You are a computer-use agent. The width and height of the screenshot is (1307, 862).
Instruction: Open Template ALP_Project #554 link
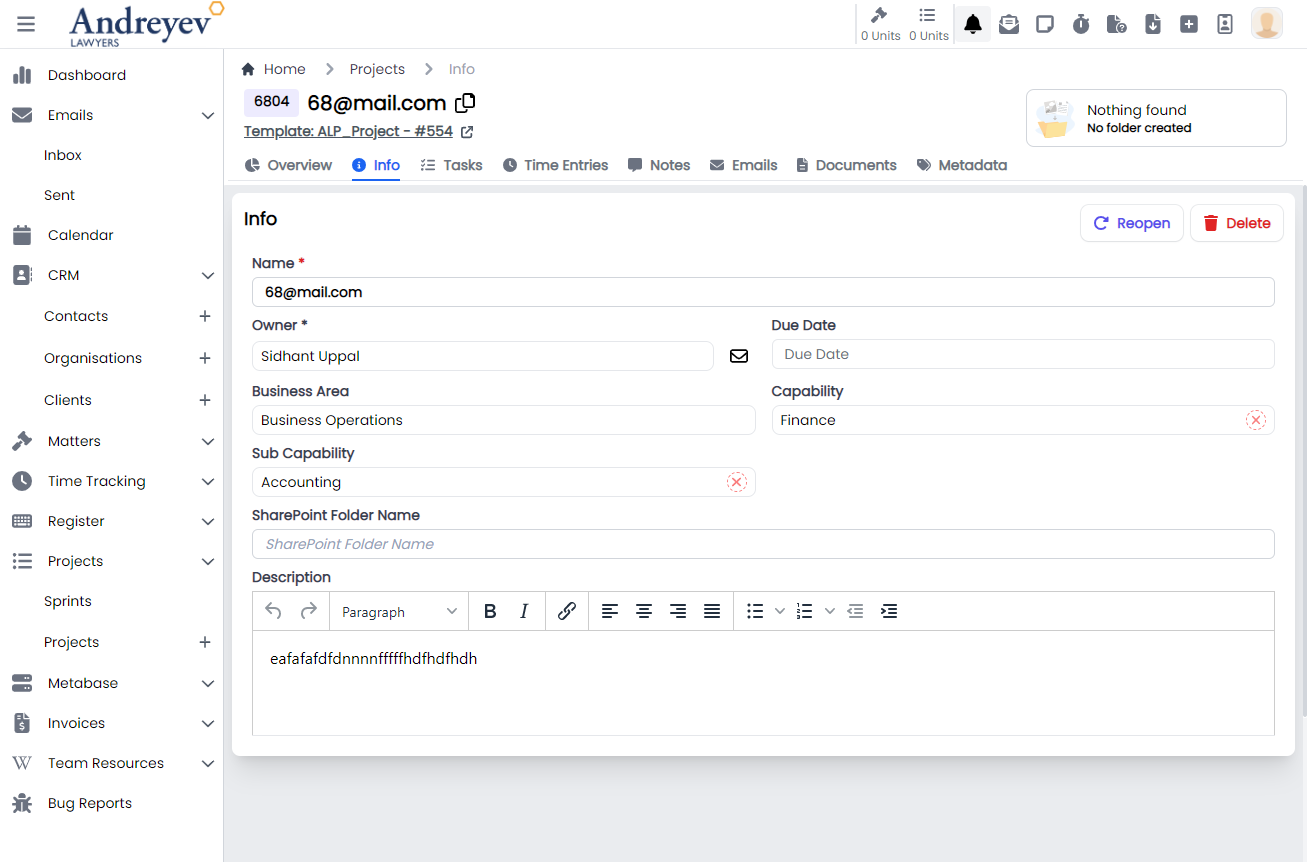click(349, 131)
